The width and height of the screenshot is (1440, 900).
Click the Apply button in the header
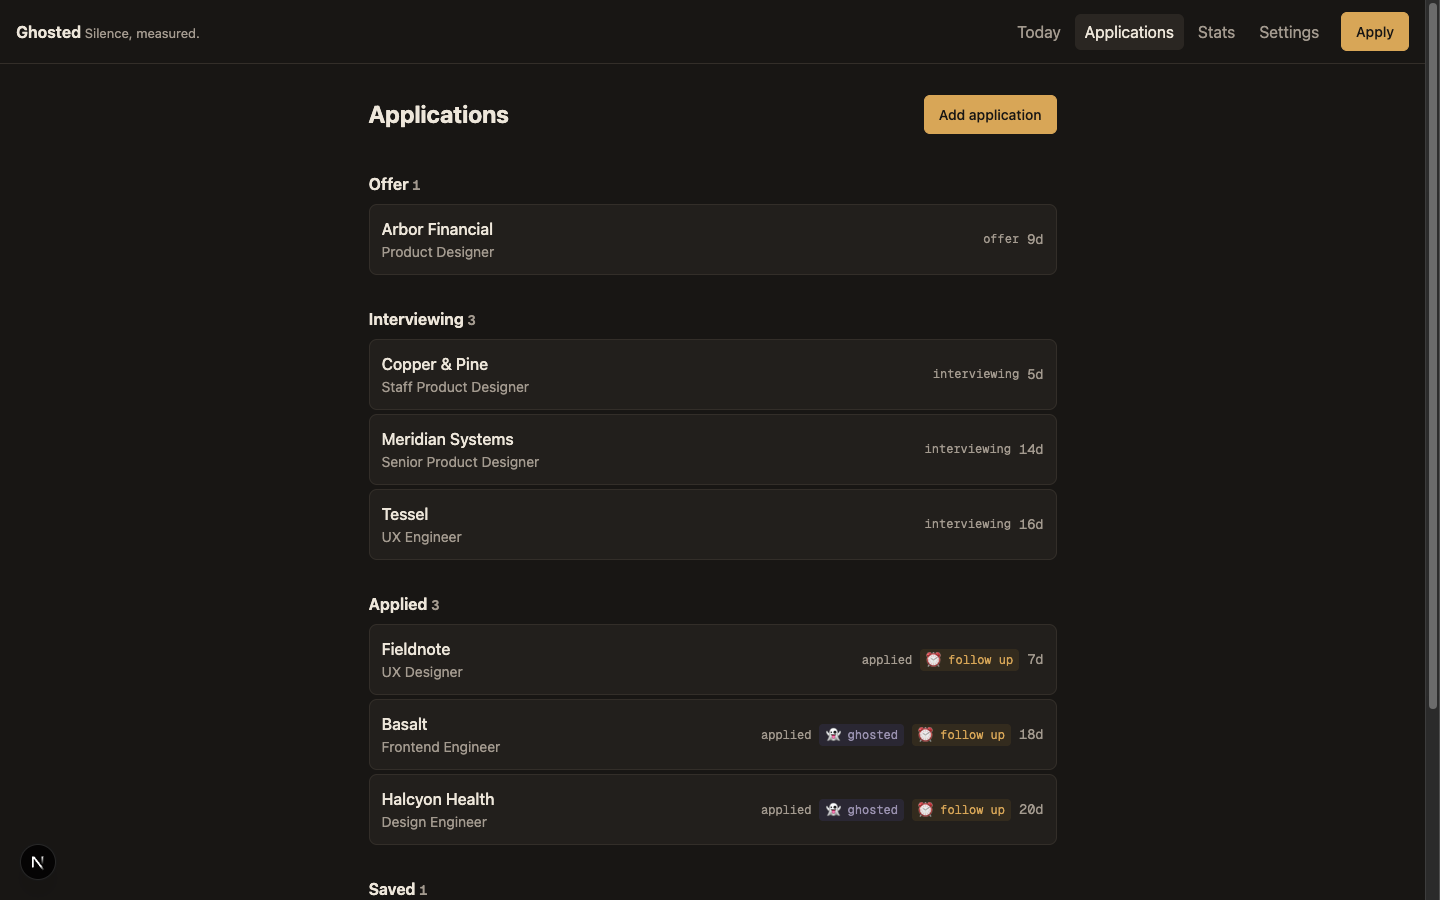pos(1374,32)
